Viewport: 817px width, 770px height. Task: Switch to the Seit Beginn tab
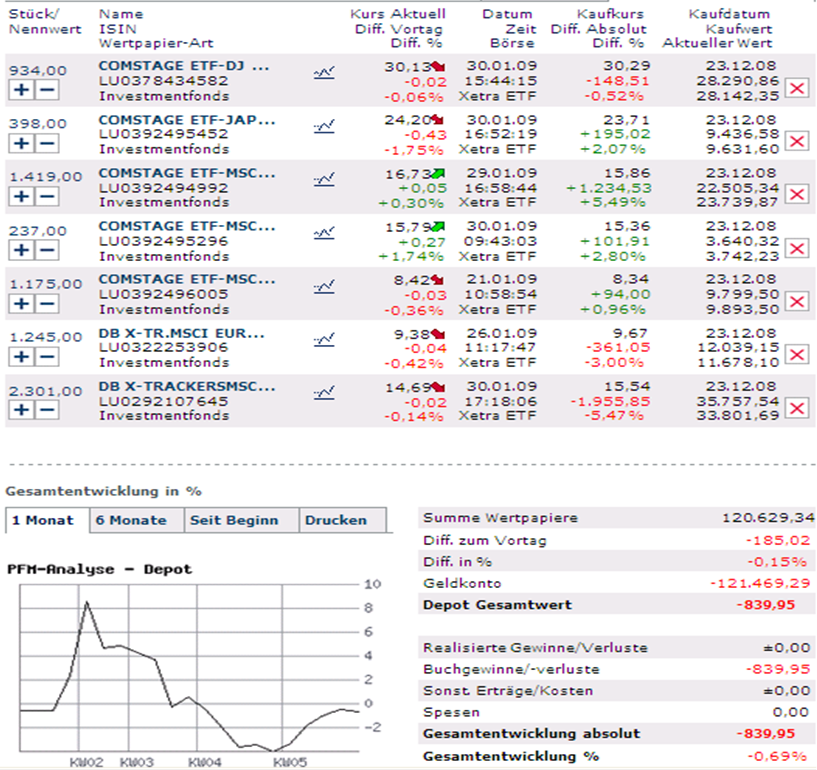241,520
